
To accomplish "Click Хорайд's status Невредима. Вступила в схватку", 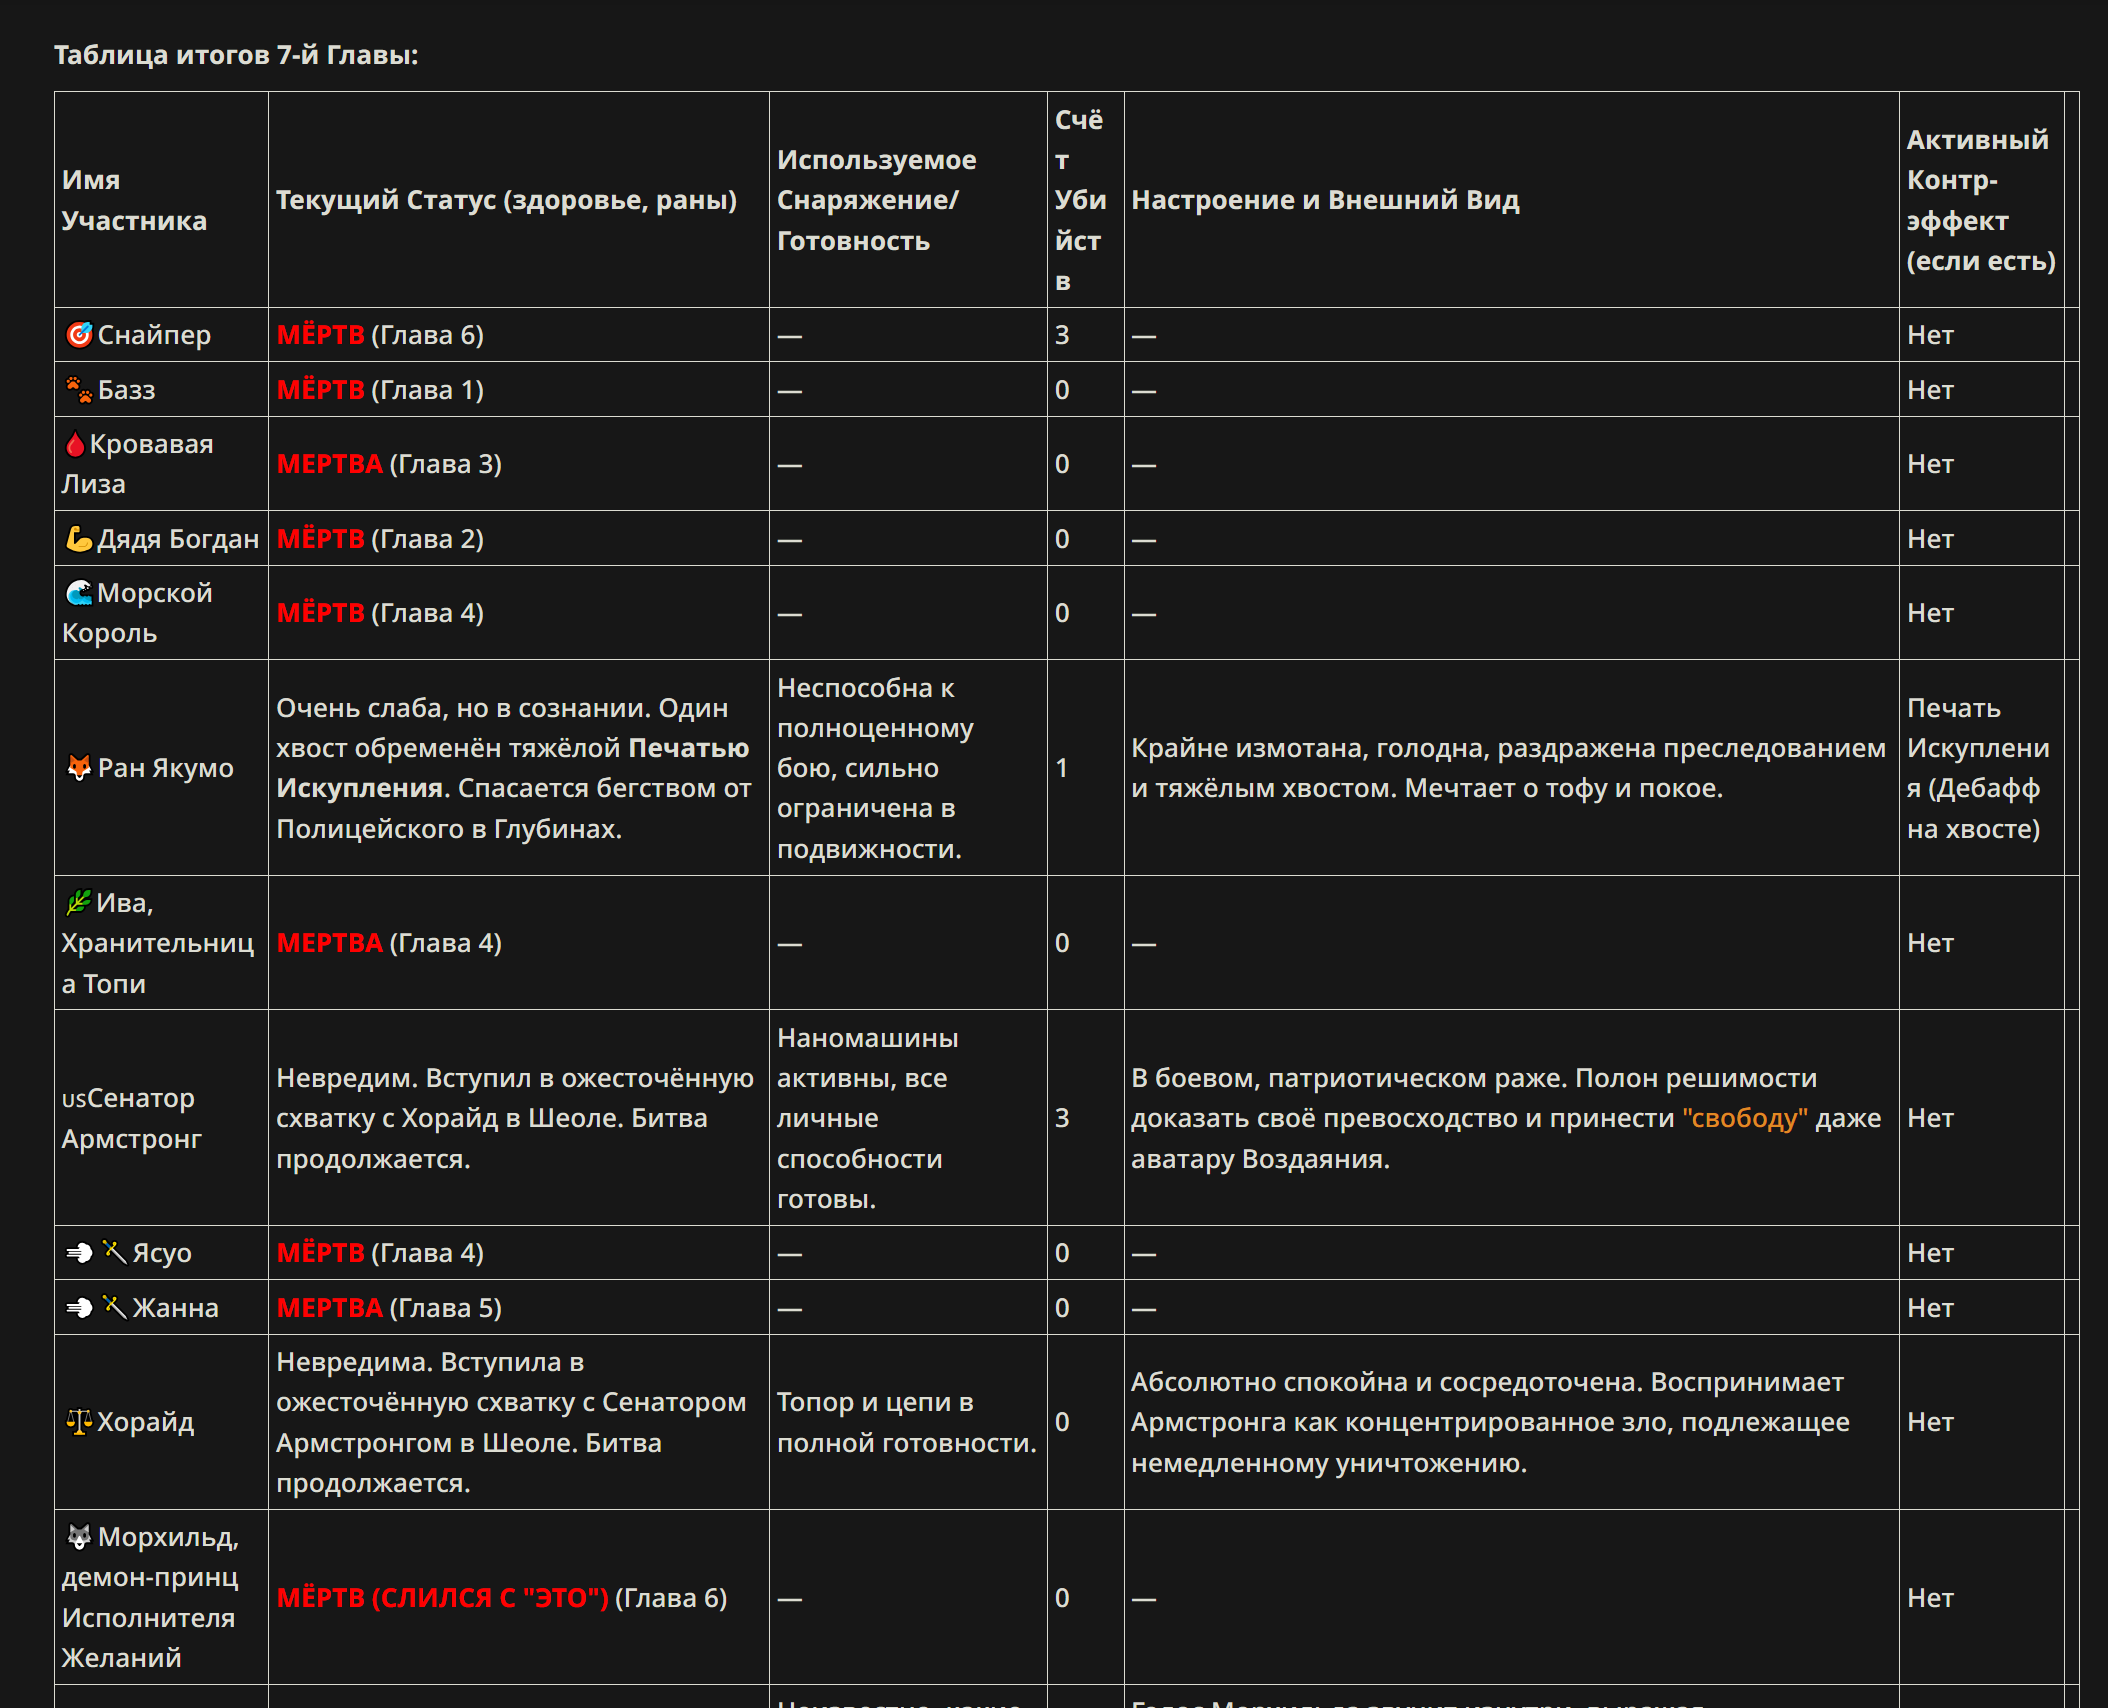I will 511,1421.
